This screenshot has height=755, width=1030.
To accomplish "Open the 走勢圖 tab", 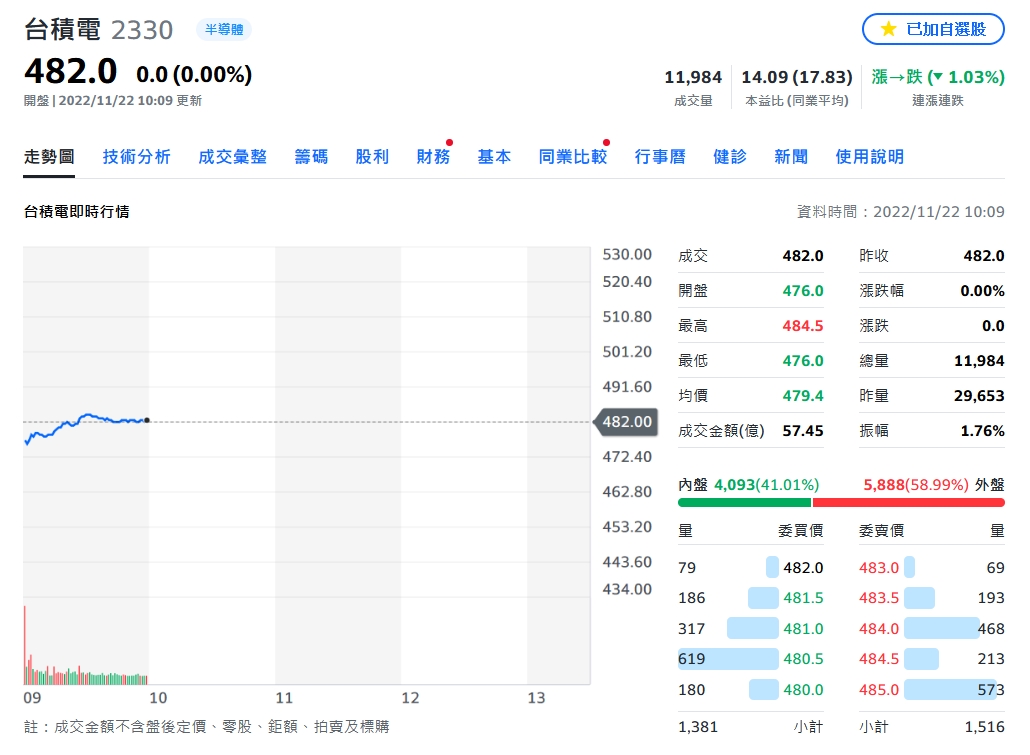I will coord(49,156).
